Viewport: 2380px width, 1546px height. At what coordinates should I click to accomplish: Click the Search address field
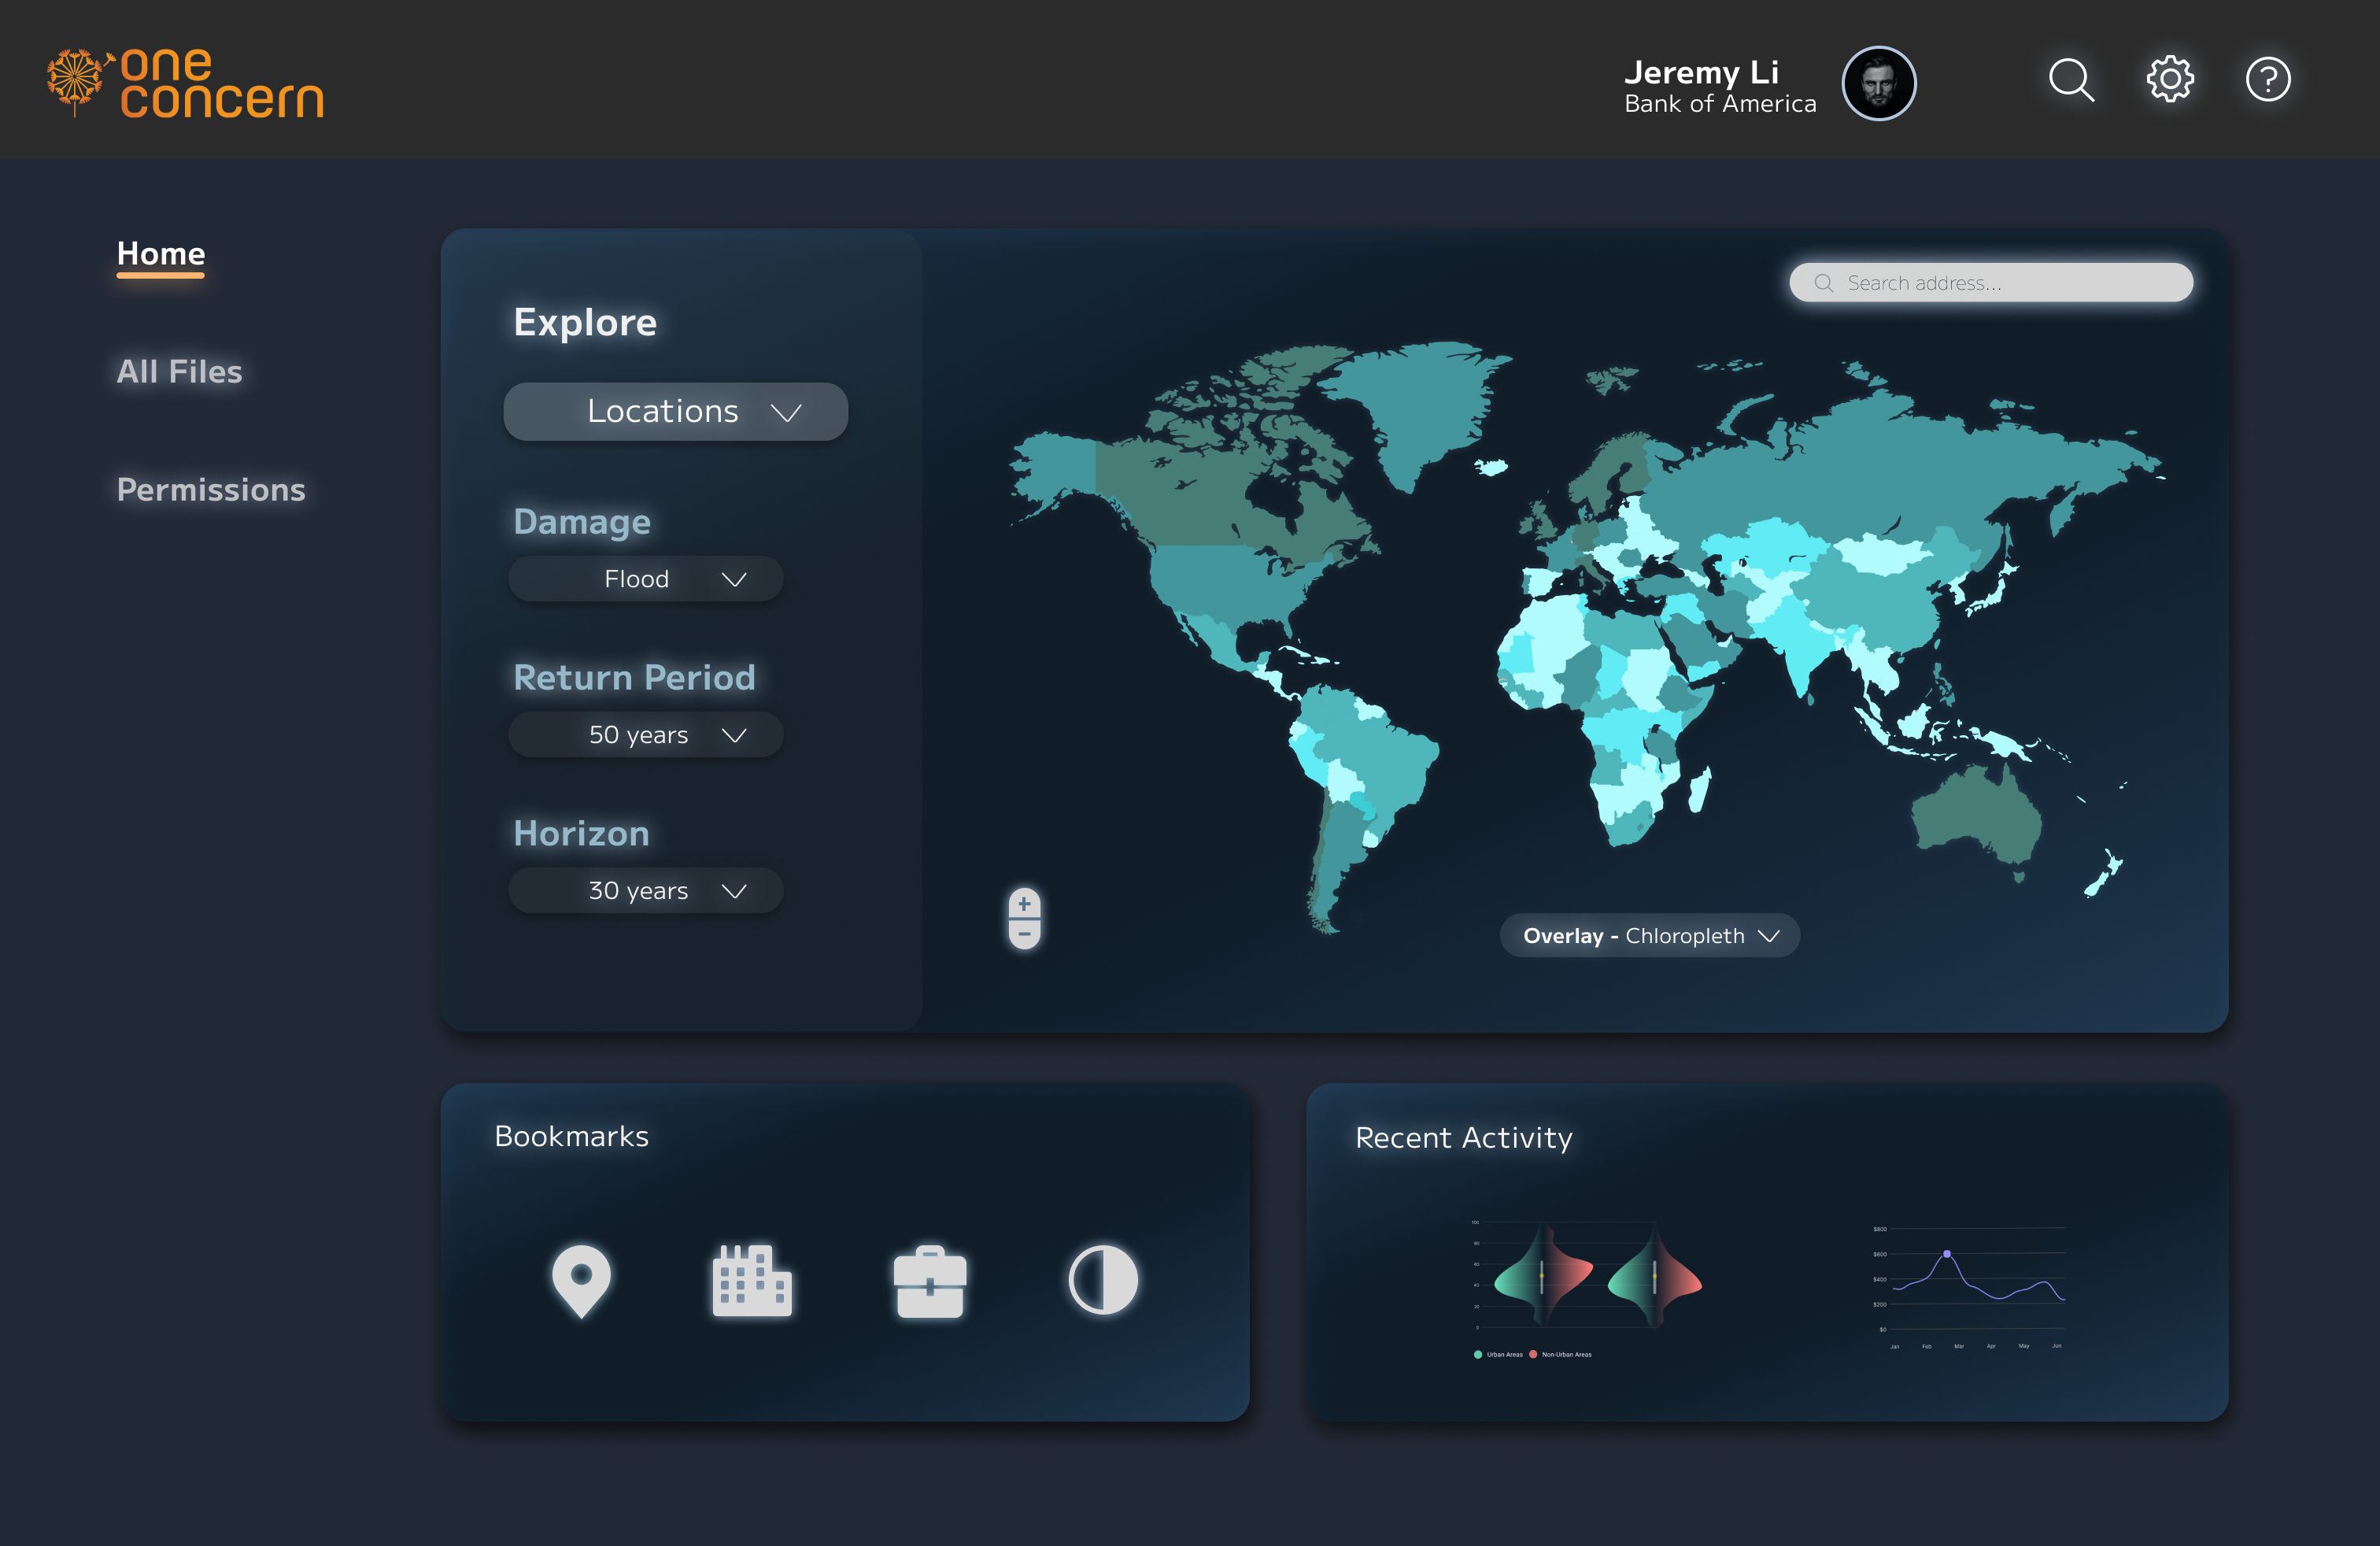click(x=1991, y=283)
